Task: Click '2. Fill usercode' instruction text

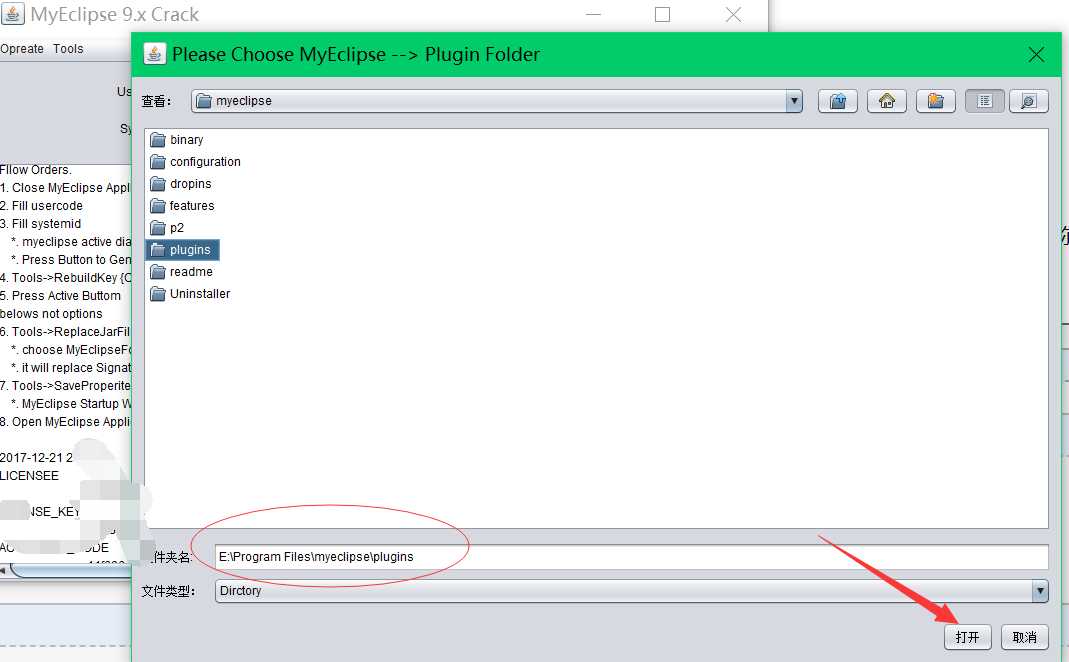Action: click(42, 205)
